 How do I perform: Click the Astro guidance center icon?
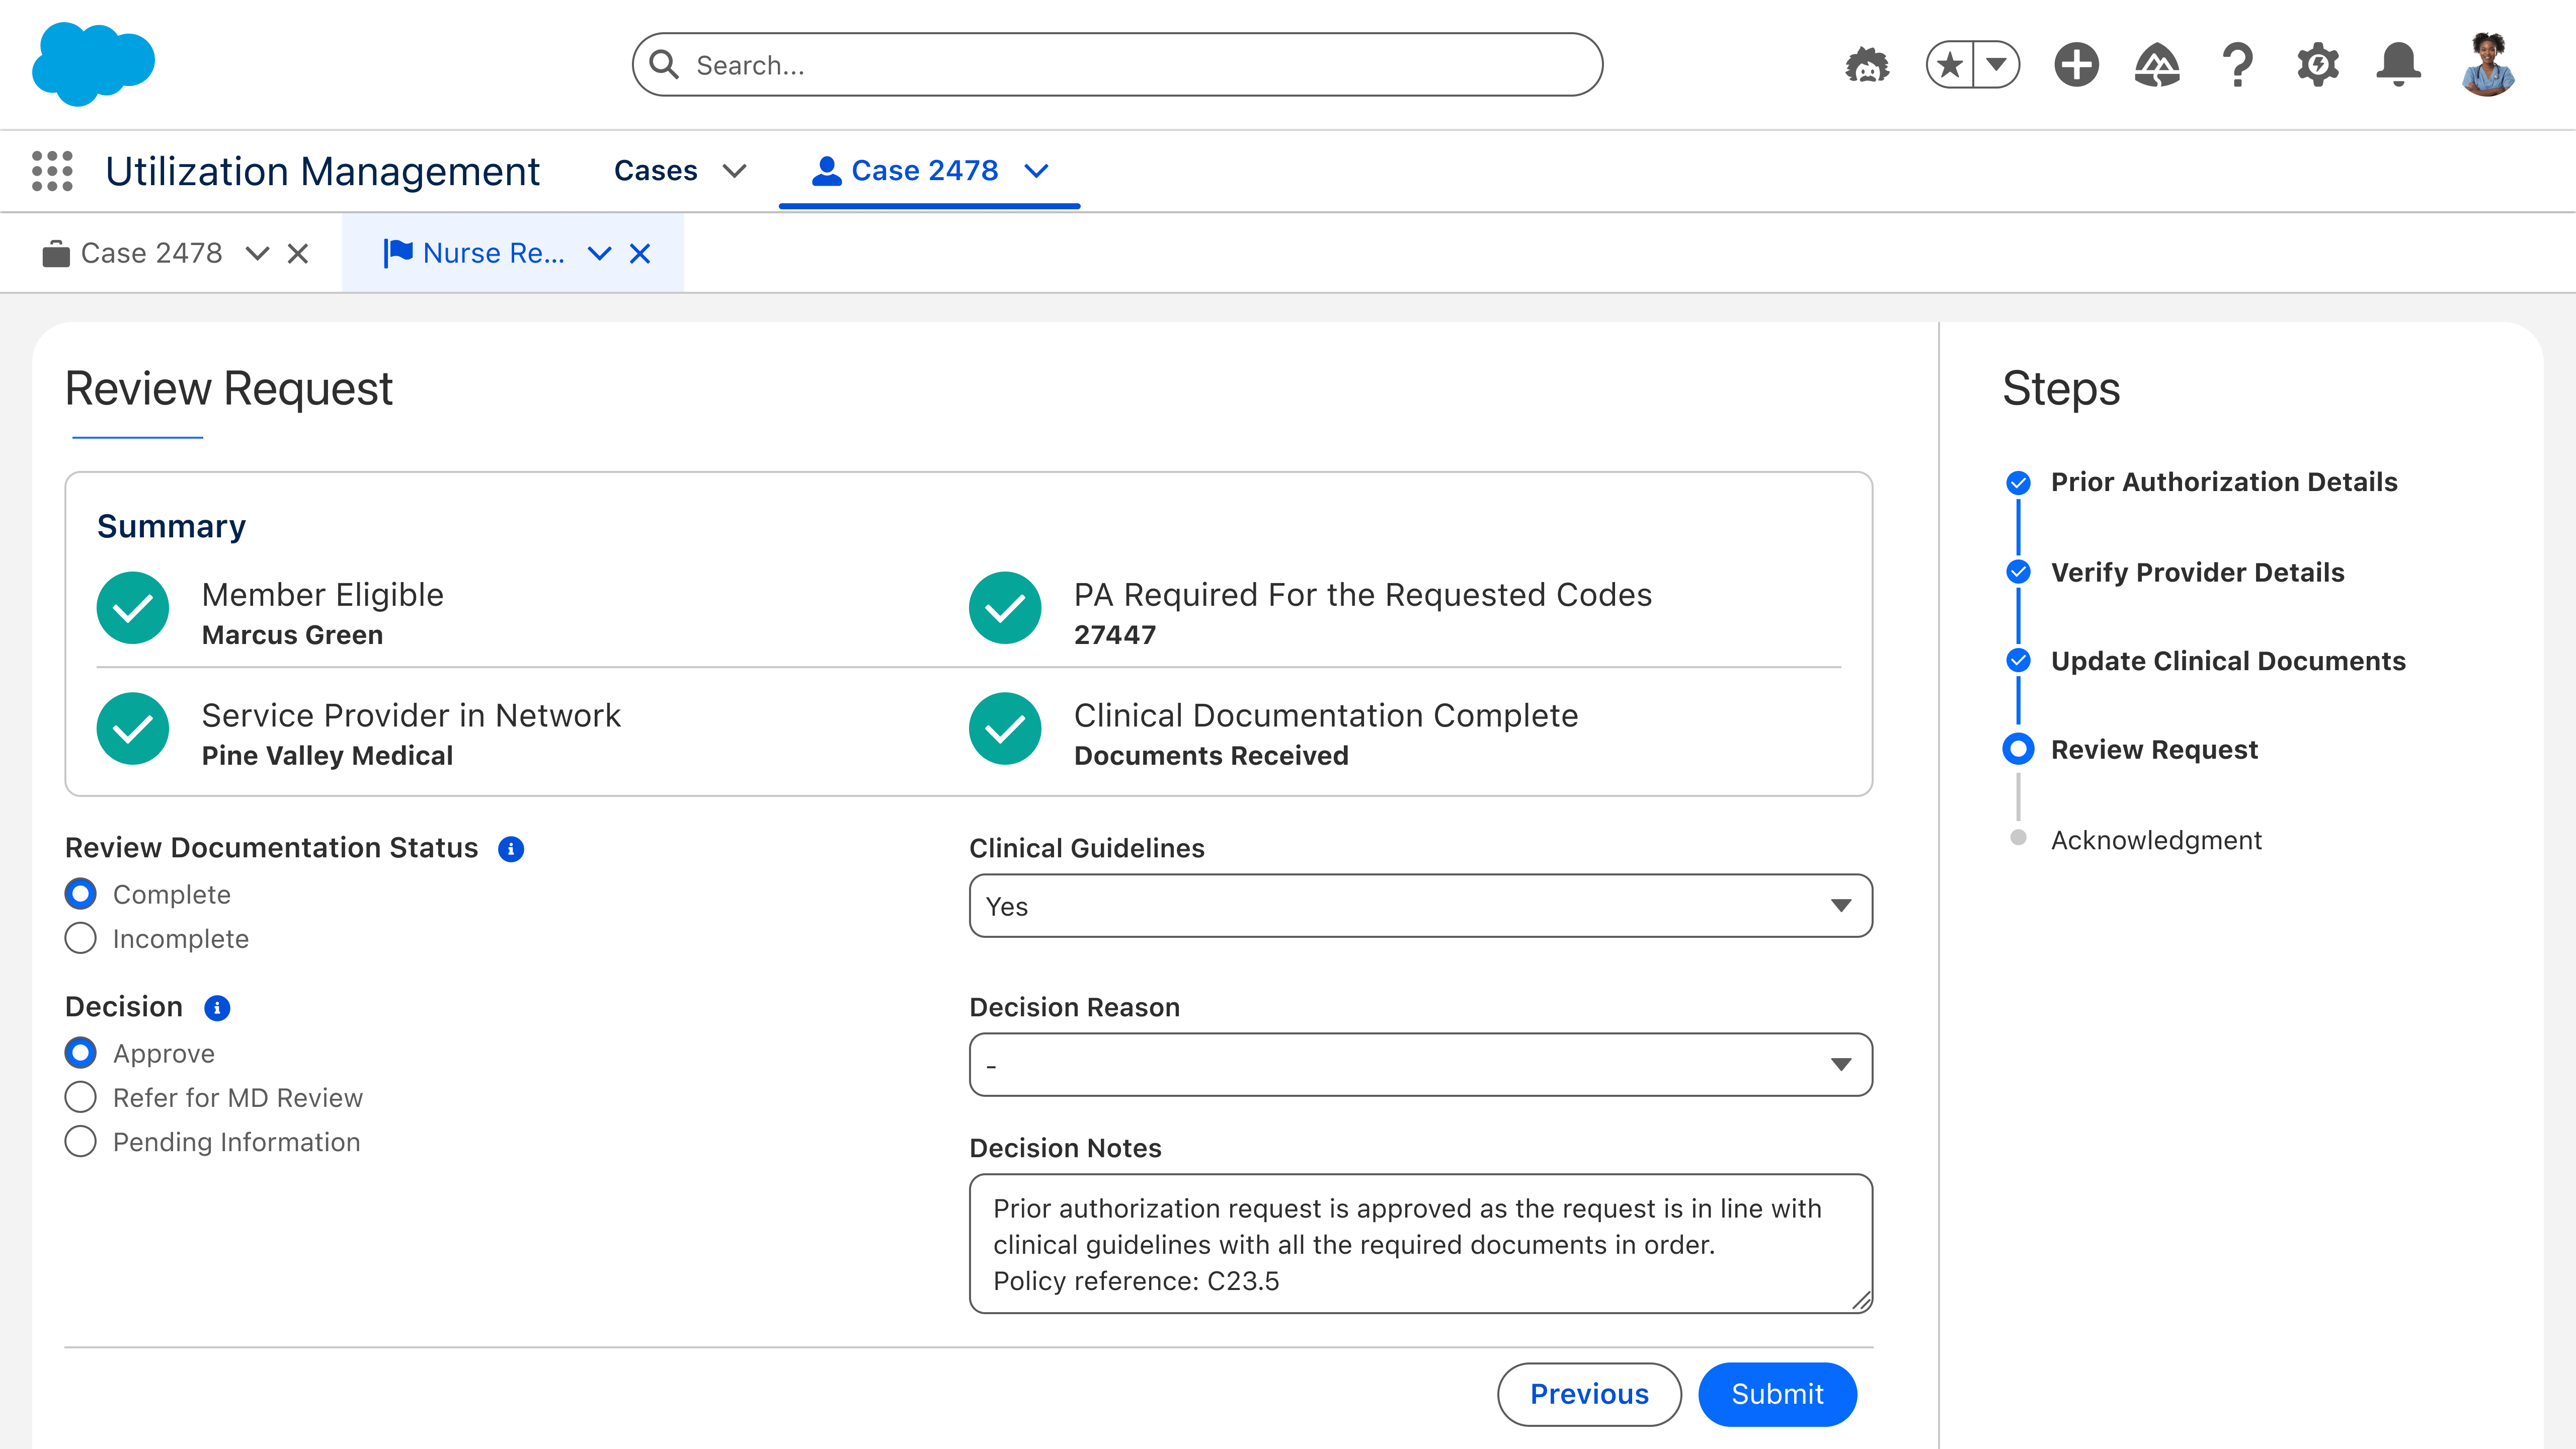click(1866, 66)
